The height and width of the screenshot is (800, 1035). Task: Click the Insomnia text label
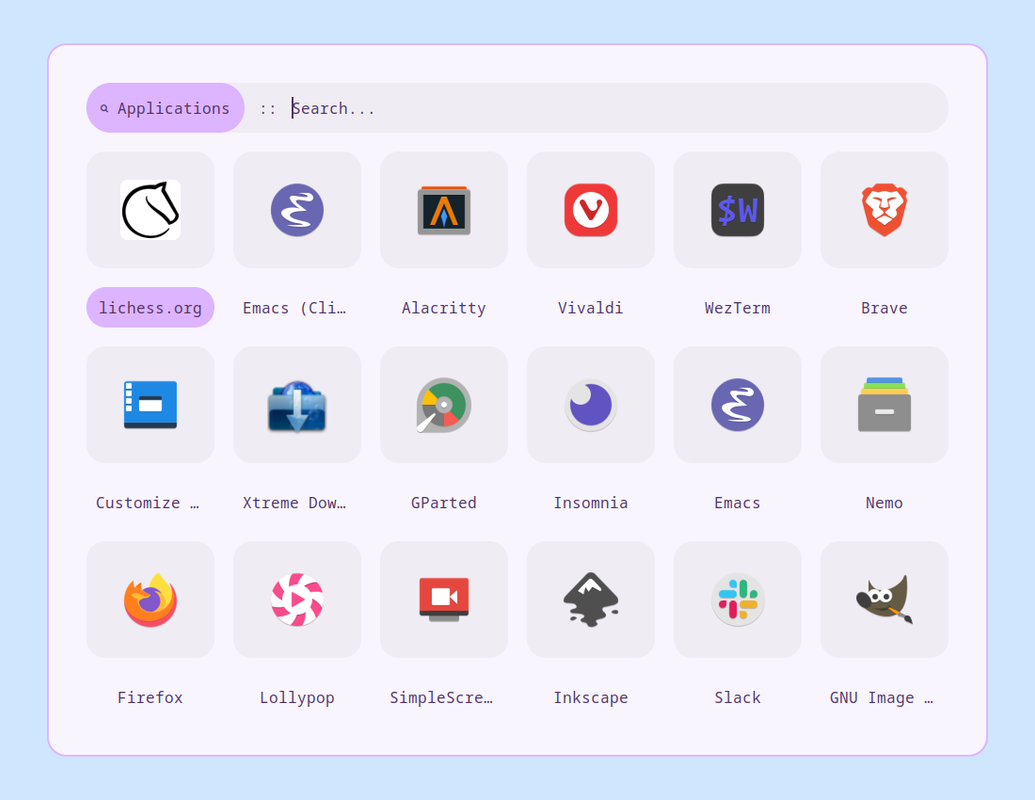pyautogui.click(x=591, y=503)
